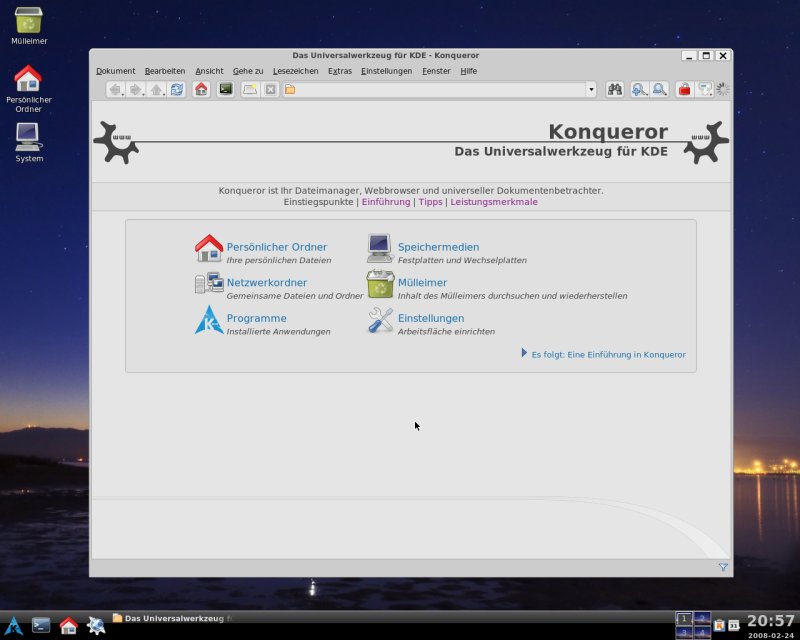800x640 pixels.
Task: Open the Dokument menu
Action: [115, 71]
